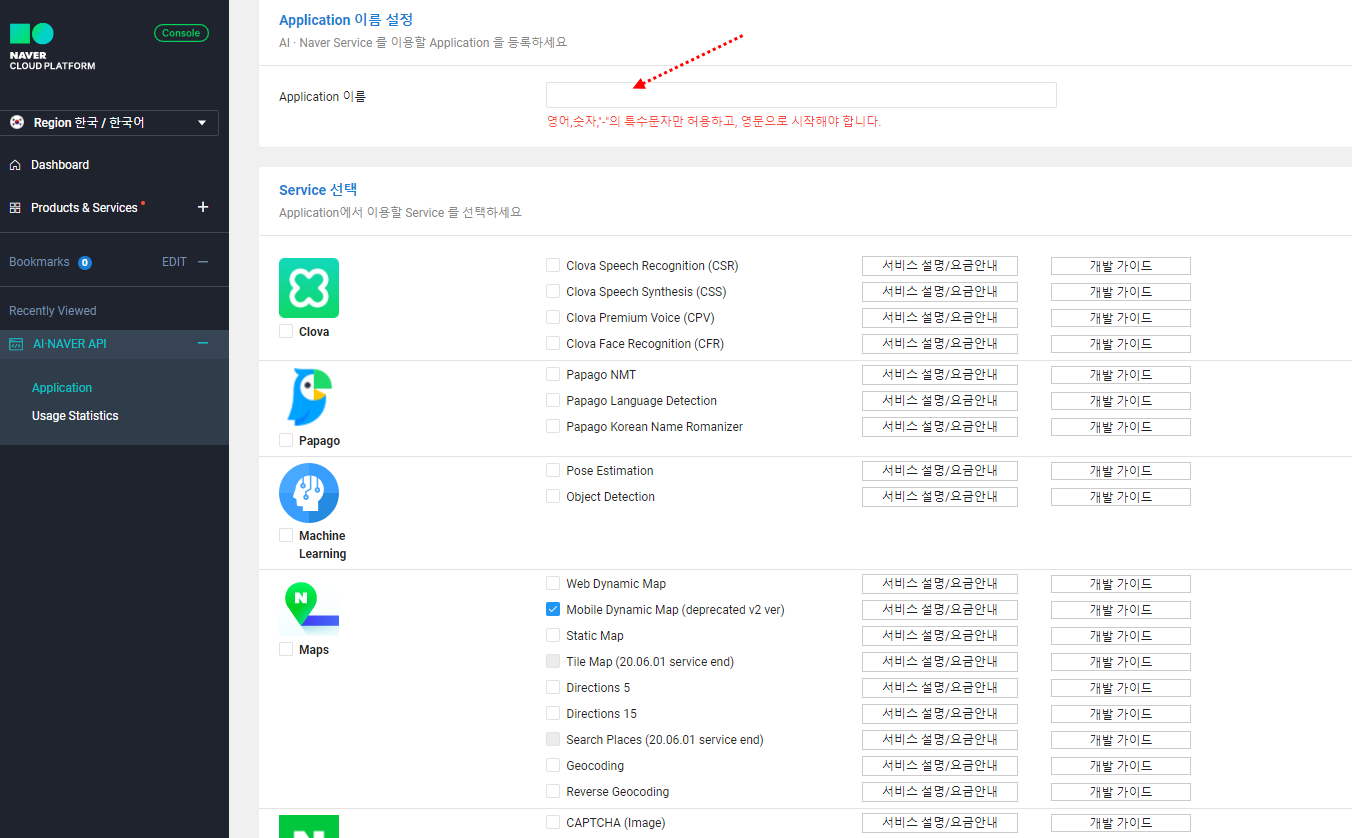Click EDIT next to Bookmarks
Screen dimensions: 1352x838
click(x=174, y=262)
